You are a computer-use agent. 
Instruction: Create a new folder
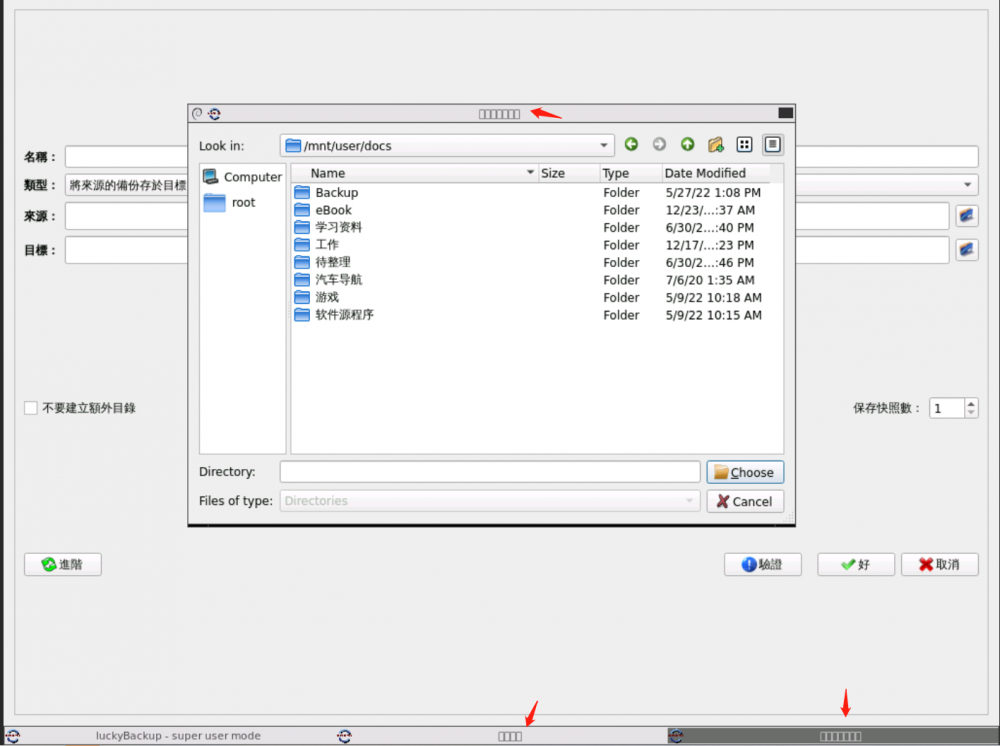click(x=716, y=145)
